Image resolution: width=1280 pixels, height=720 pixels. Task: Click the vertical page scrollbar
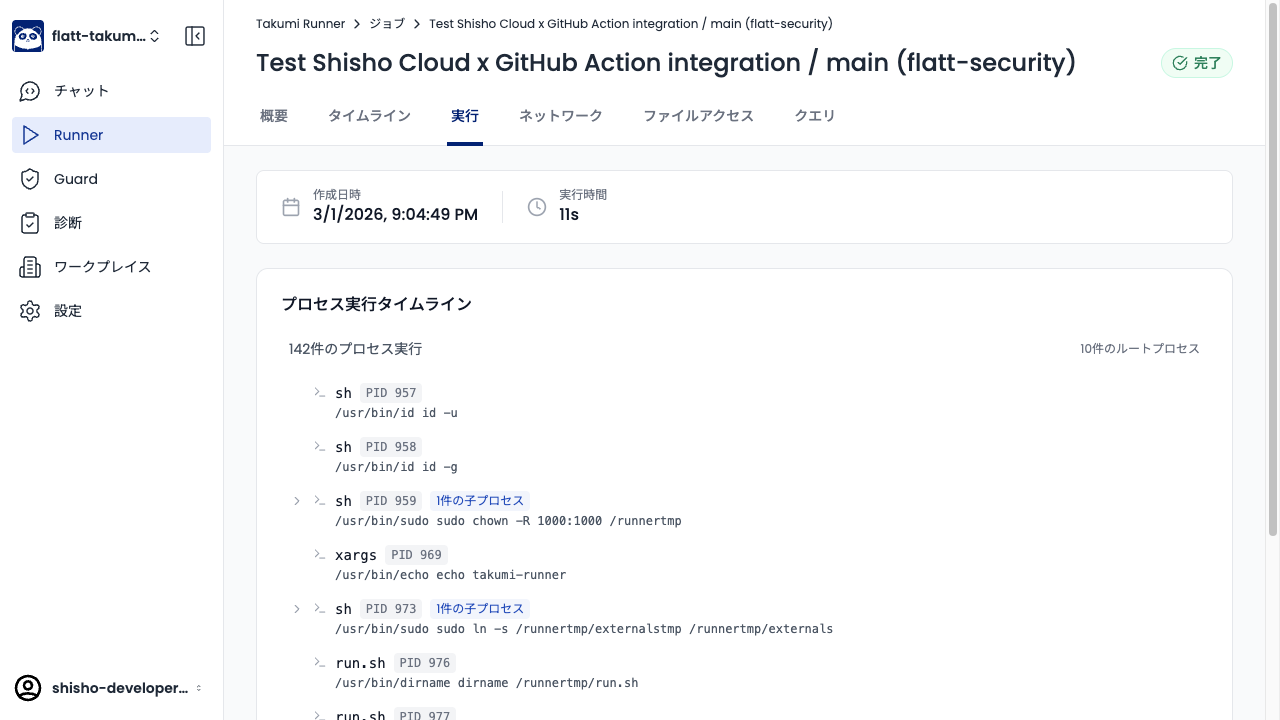(x=1272, y=270)
